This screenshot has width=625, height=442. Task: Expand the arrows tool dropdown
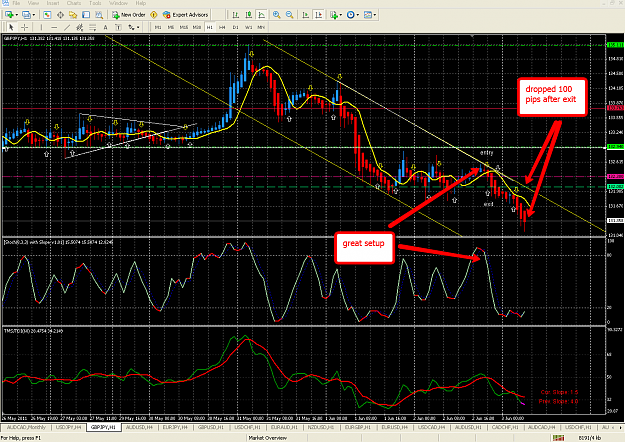click(138, 28)
